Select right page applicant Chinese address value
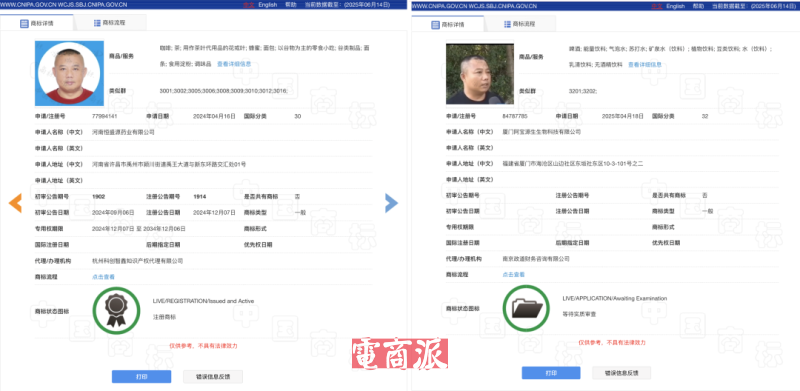This screenshot has width=800, height=391. coord(572,164)
